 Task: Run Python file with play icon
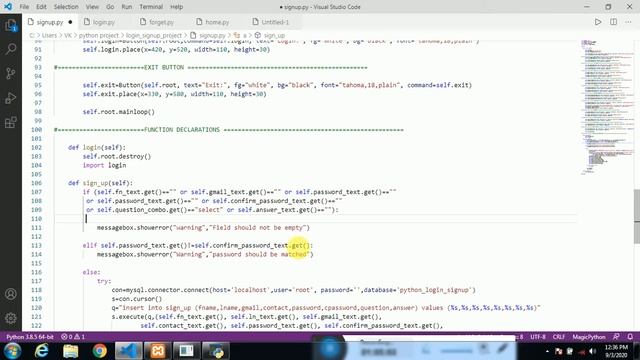pos(598,22)
